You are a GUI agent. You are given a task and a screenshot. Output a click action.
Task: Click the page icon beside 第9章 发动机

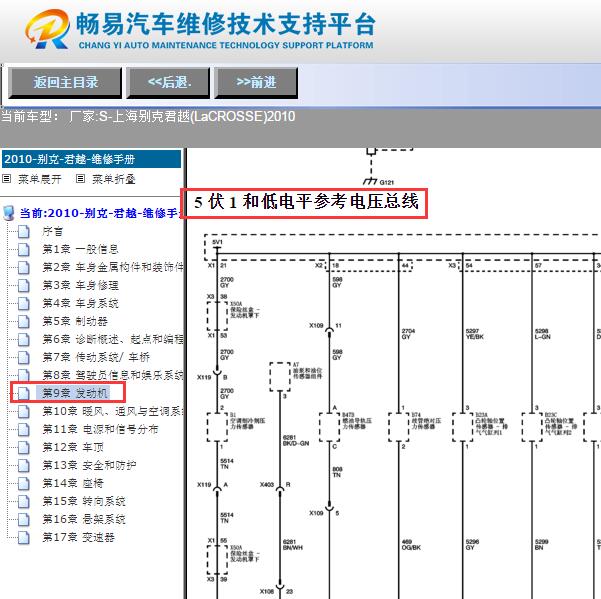point(23,393)
